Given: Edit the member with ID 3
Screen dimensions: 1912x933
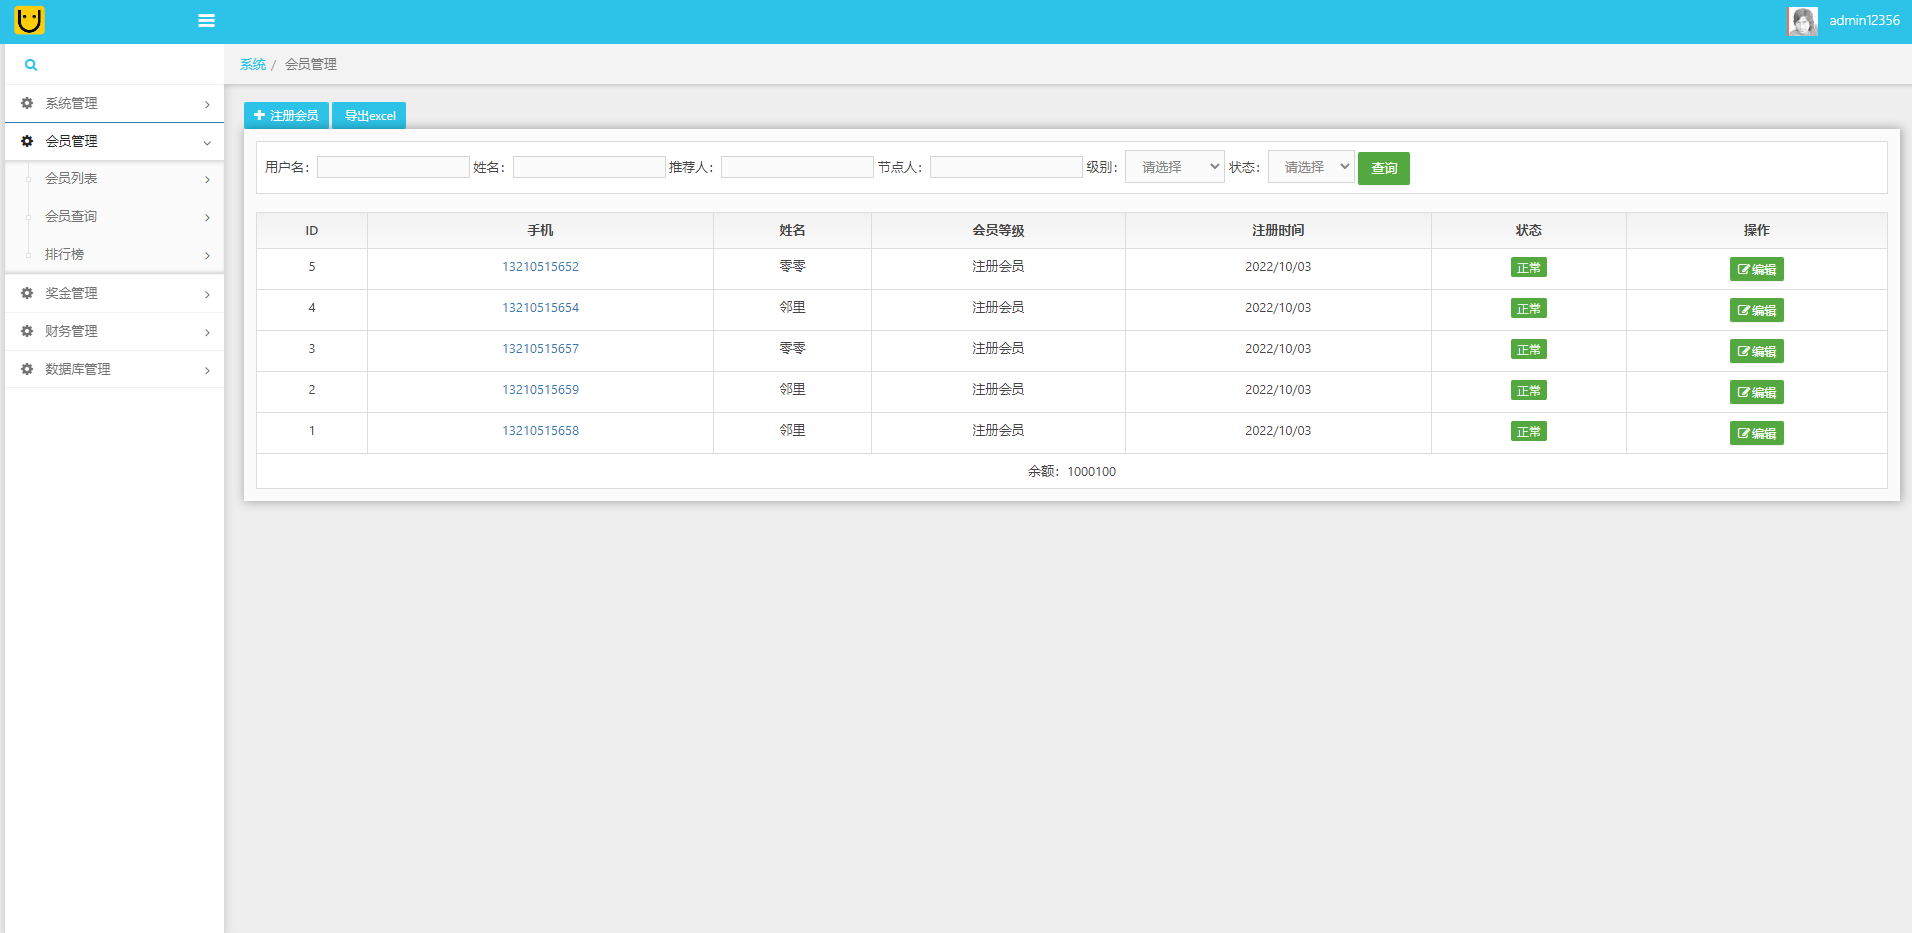Looking at the screenshot, I should tap(1756, 352).
